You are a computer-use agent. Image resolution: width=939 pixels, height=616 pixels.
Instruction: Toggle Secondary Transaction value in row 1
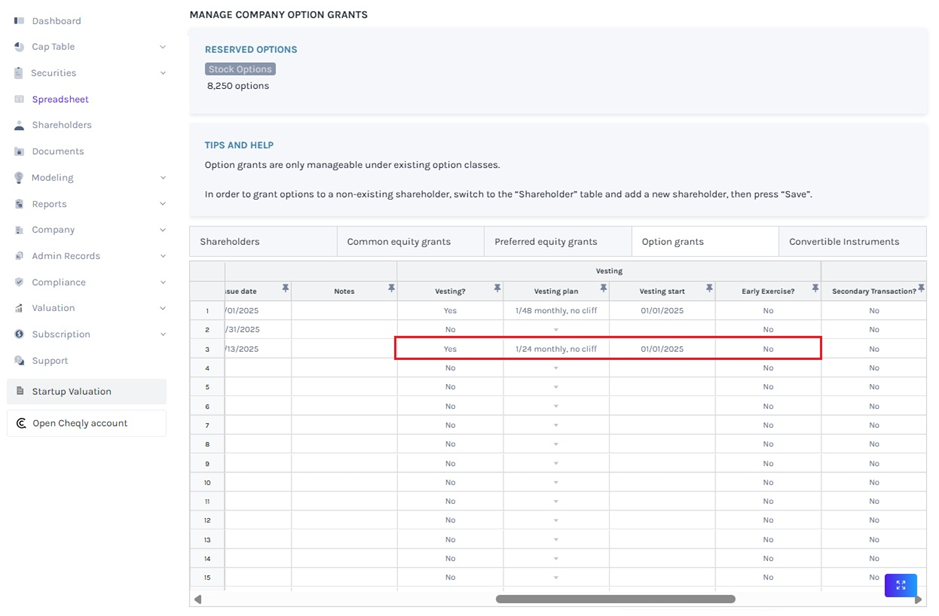click(x=873, y=311)
